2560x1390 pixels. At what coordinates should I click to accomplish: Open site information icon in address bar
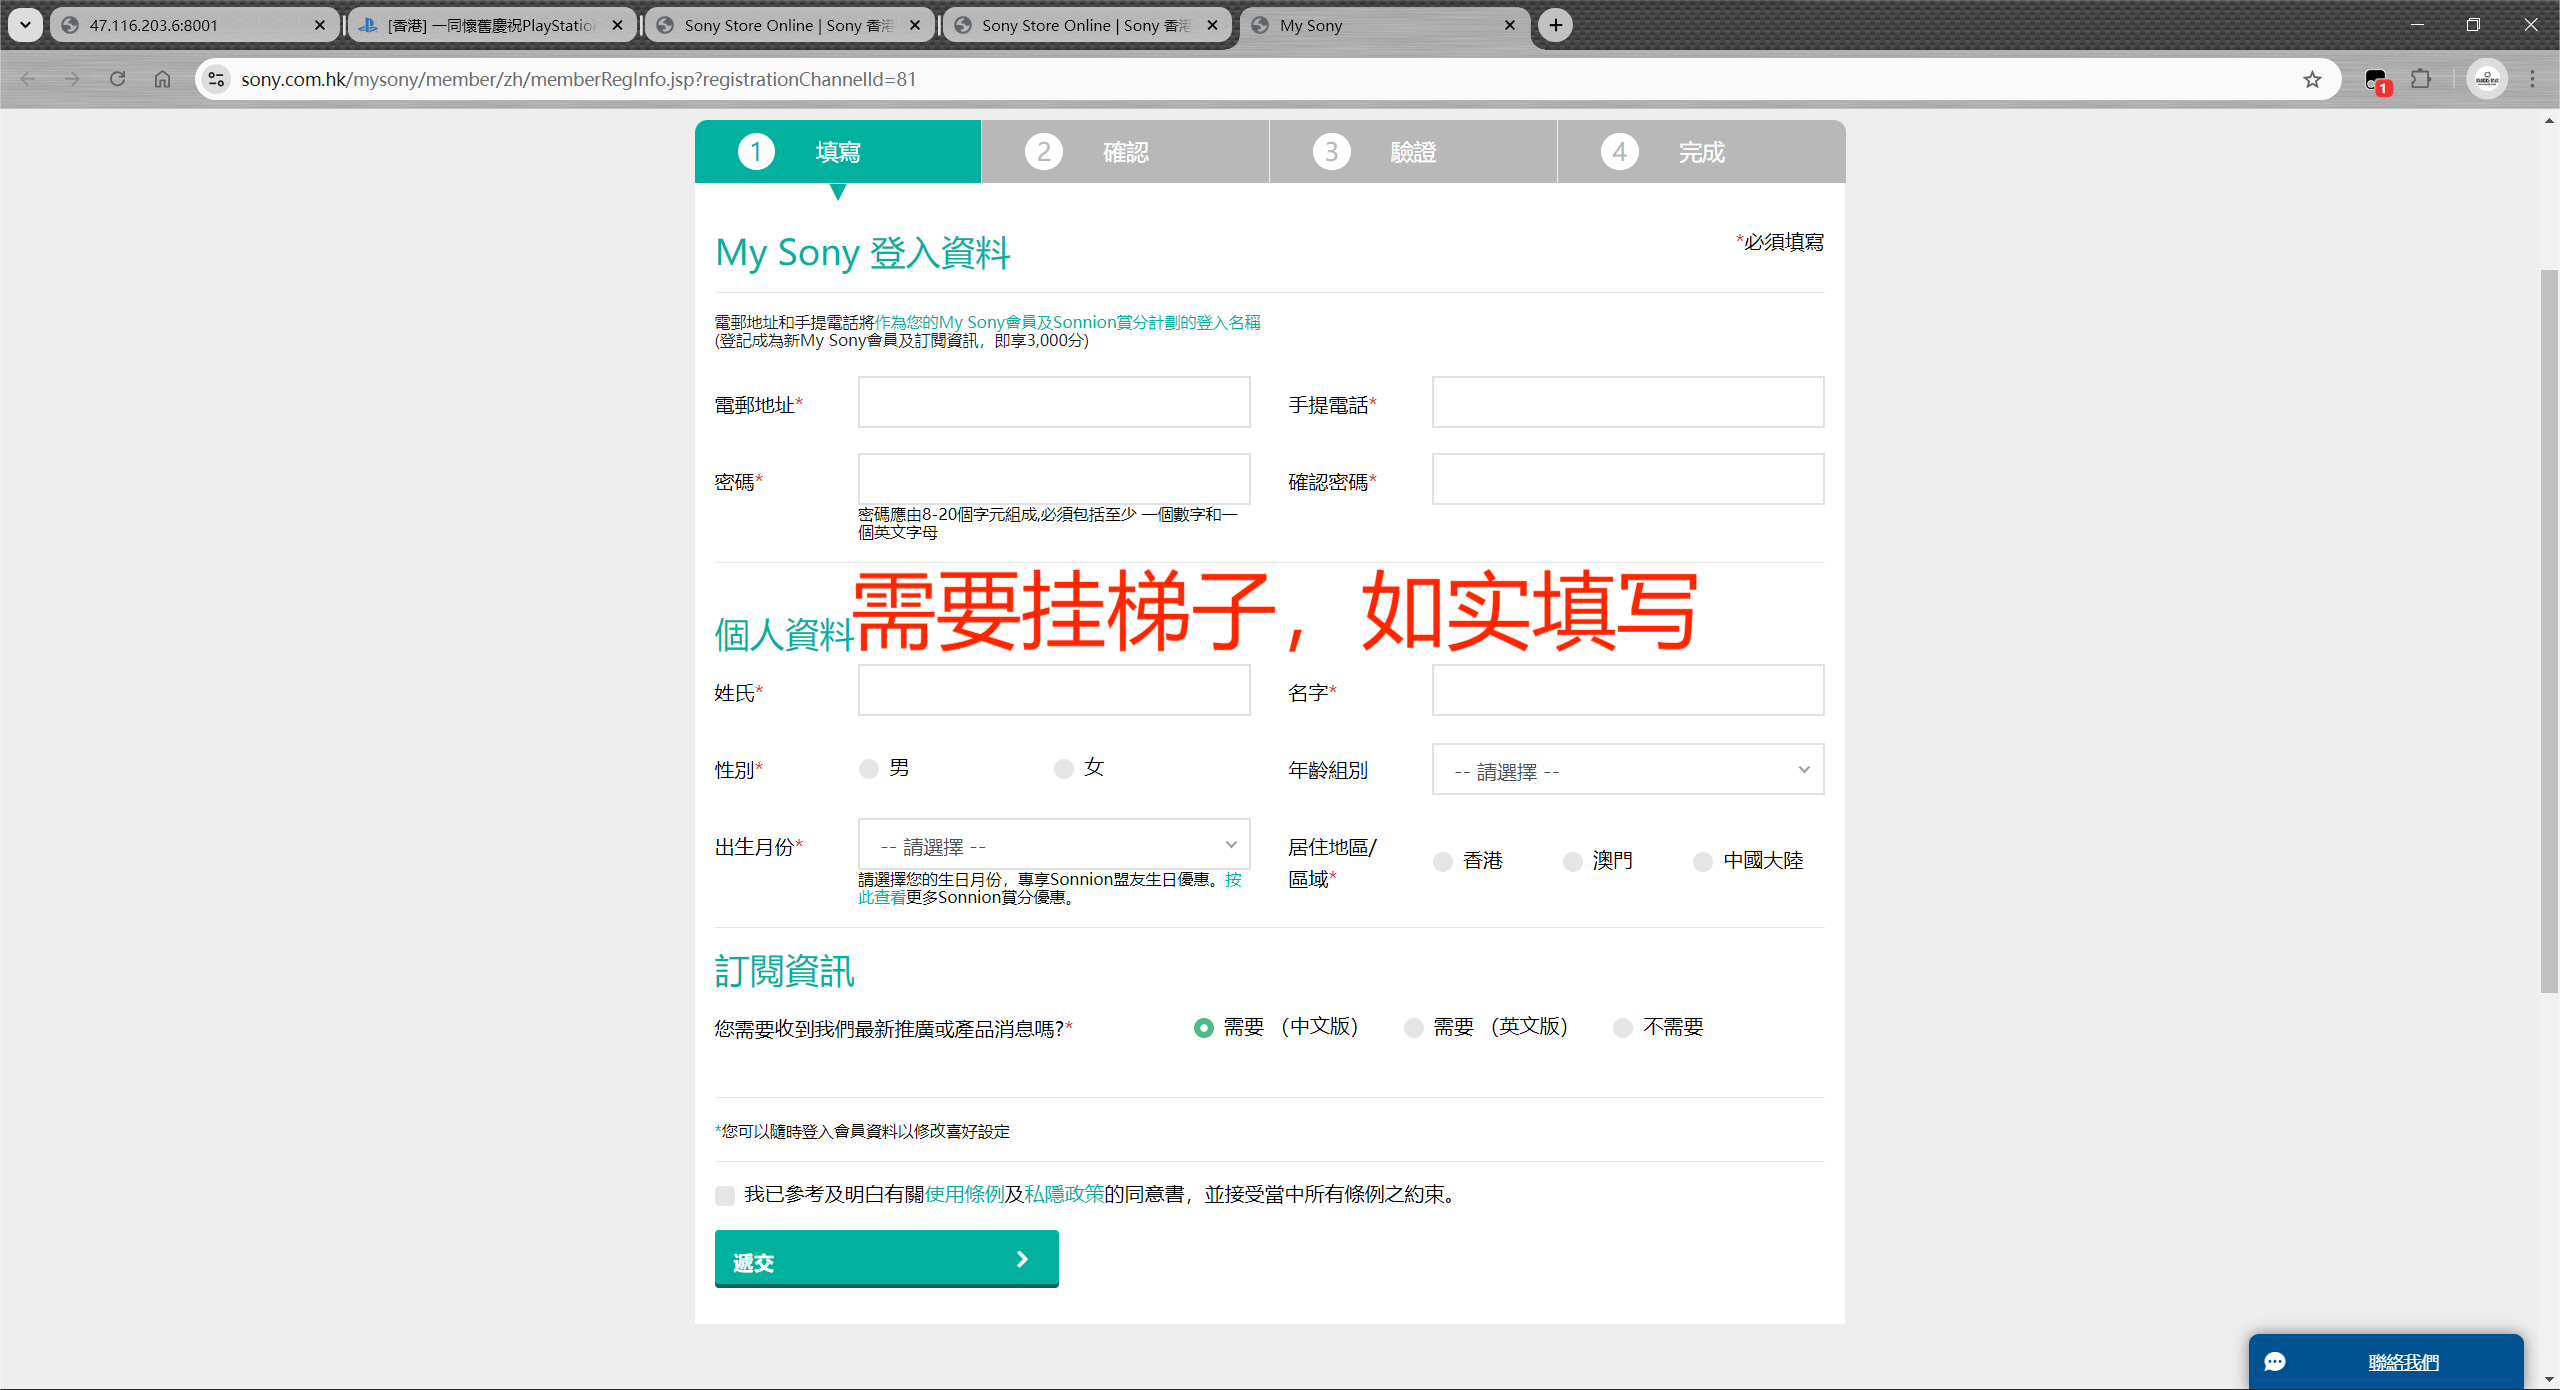216,79
